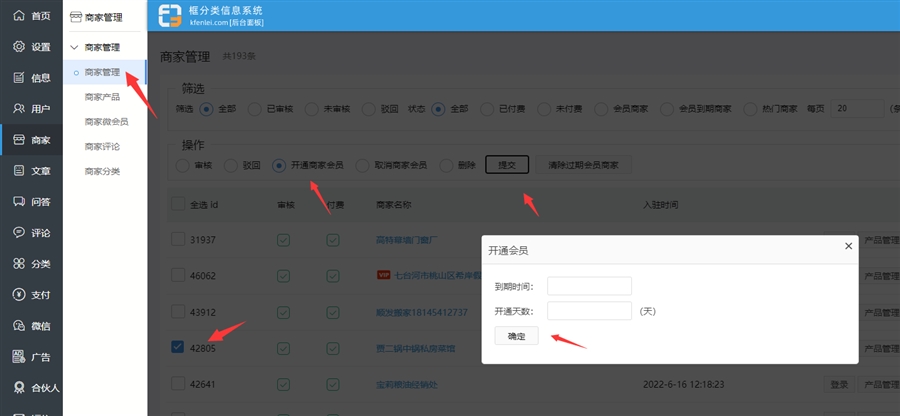900x416 pixels.
Task: Open Settings gear icon in sidebar
Action: (x=19, y=47)
